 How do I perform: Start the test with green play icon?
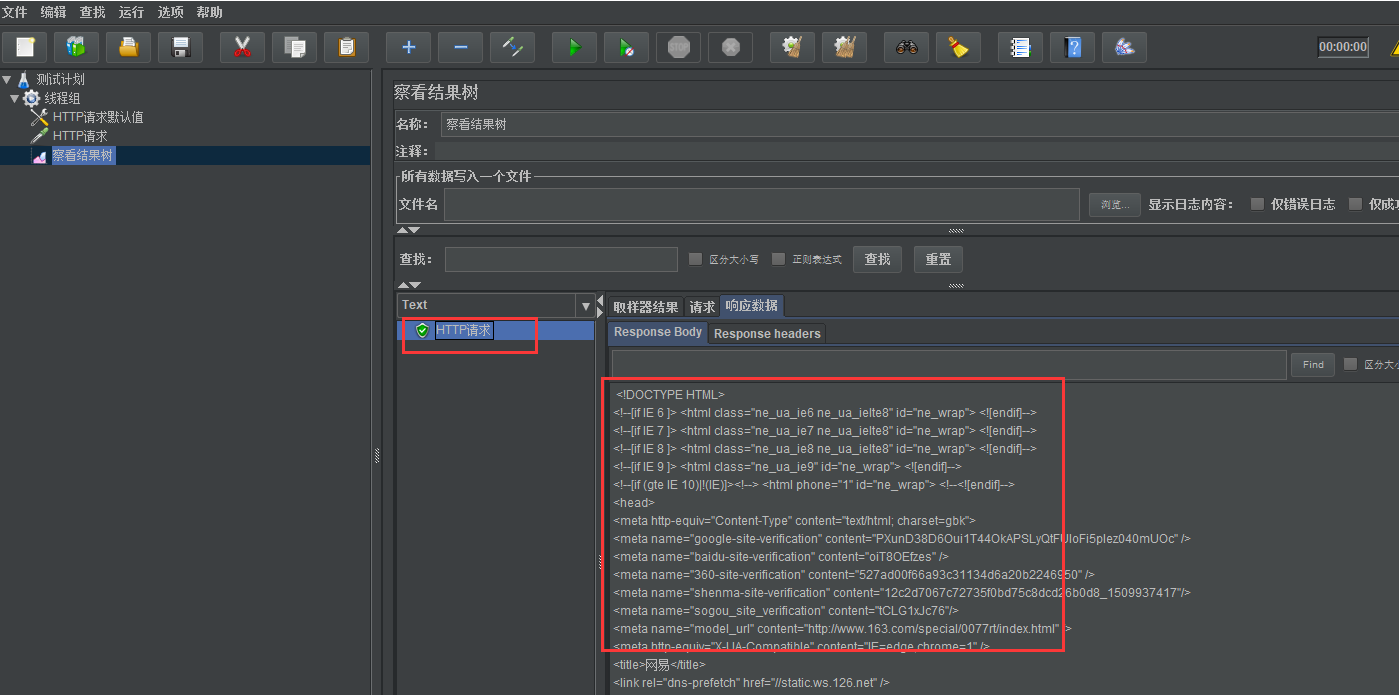(574, 47)
